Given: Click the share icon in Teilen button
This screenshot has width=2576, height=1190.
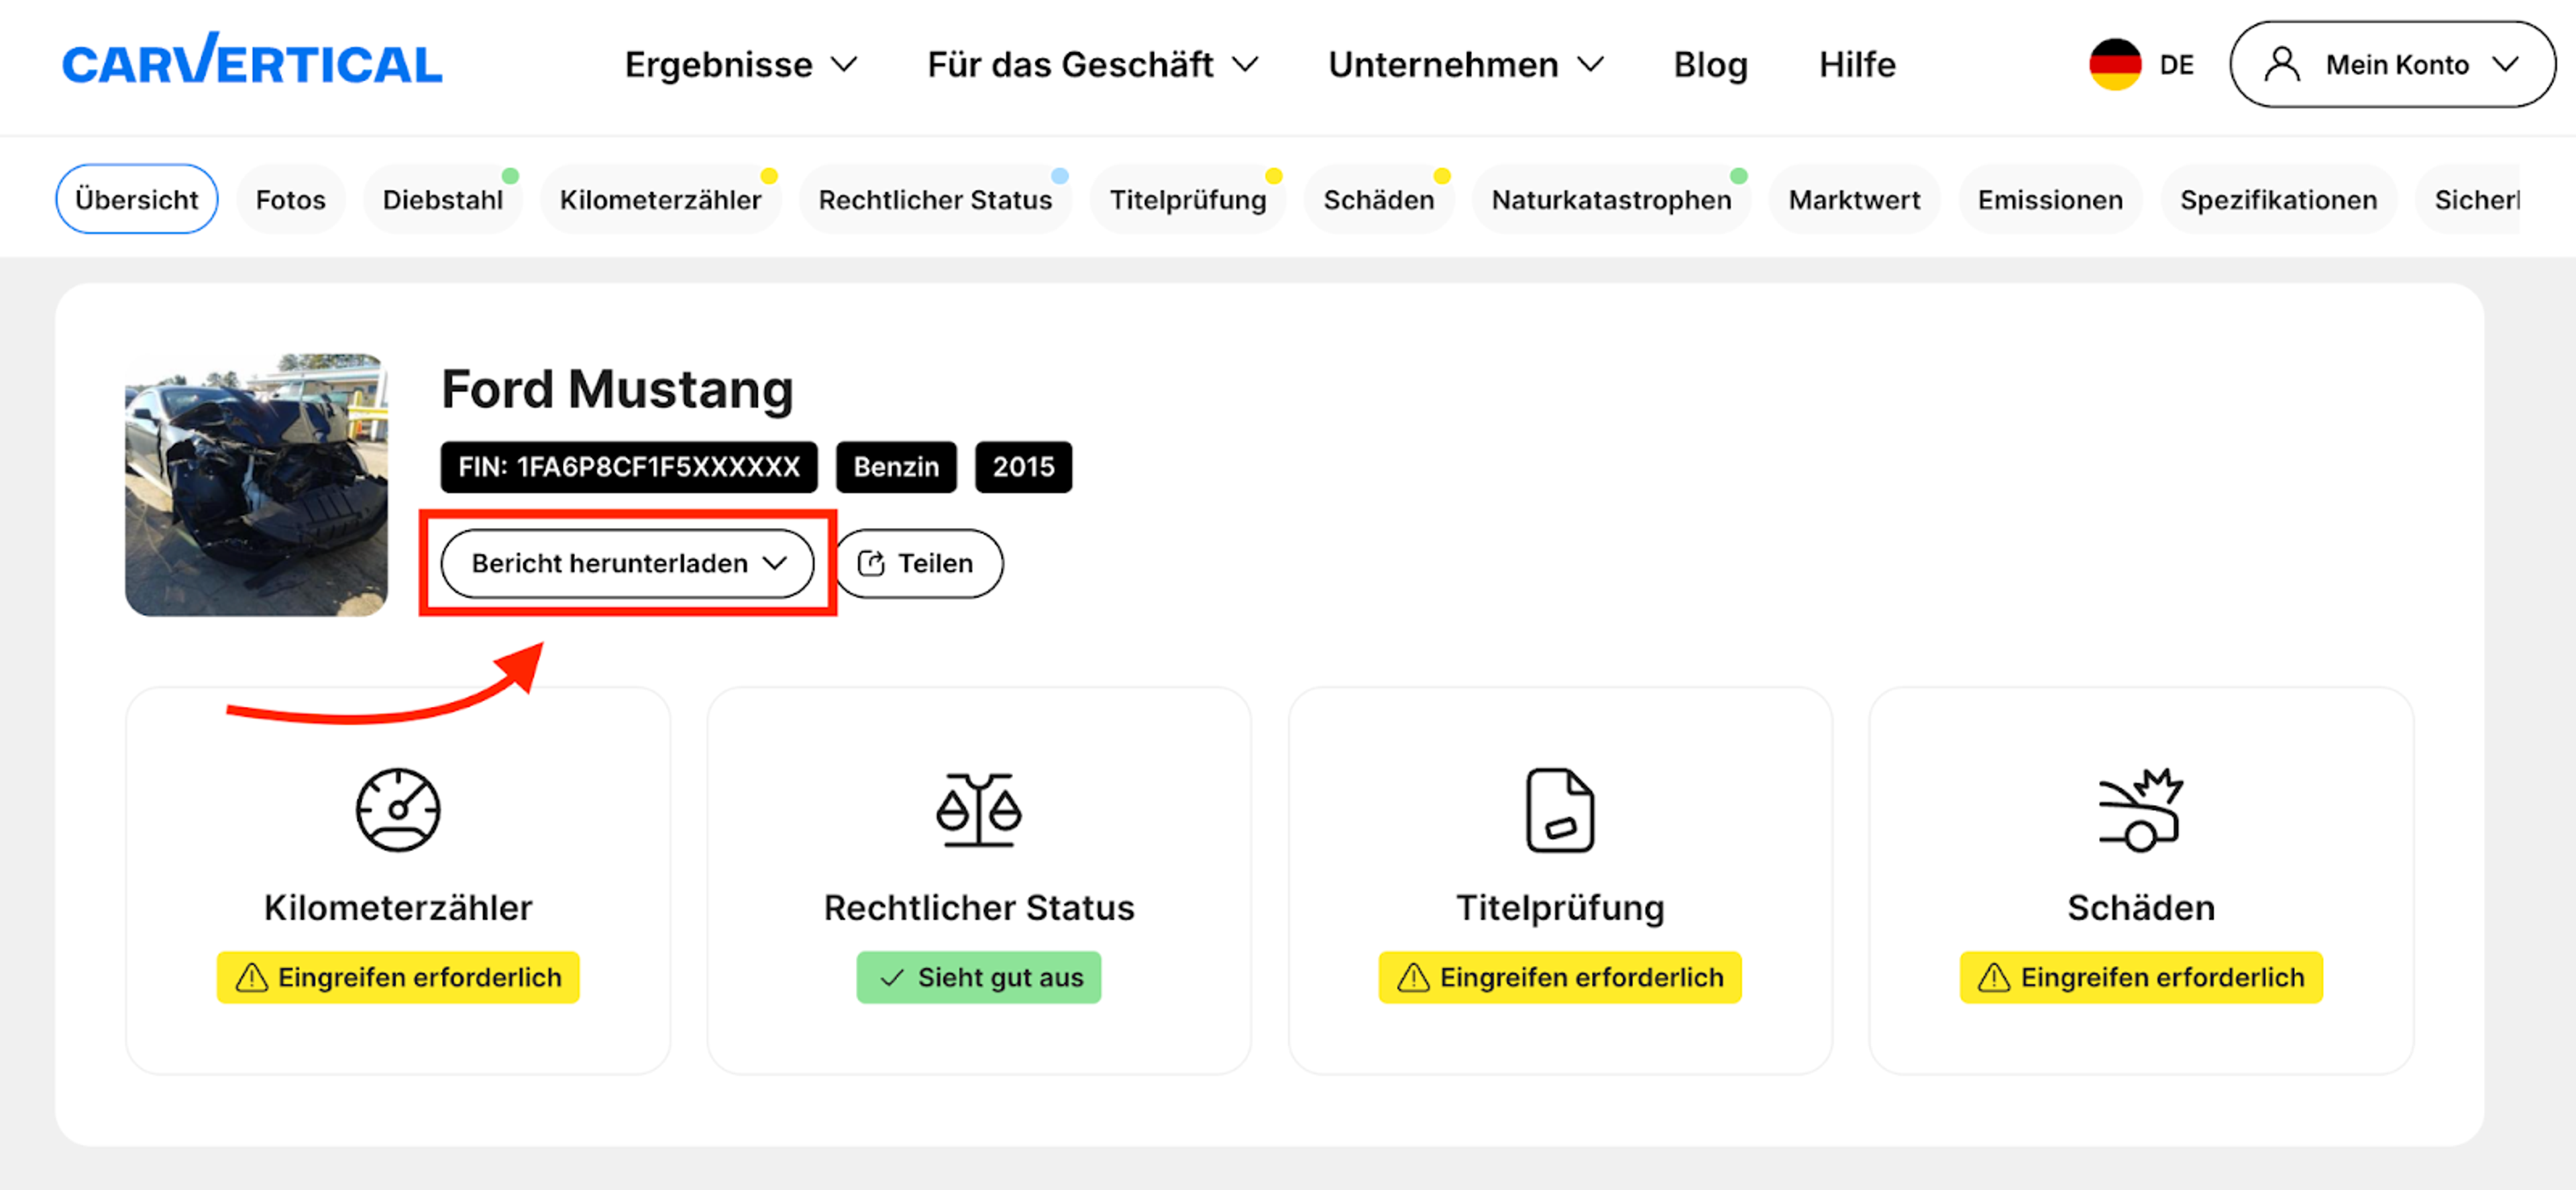Looking at the screenshot, I should [x=871, y=564].
